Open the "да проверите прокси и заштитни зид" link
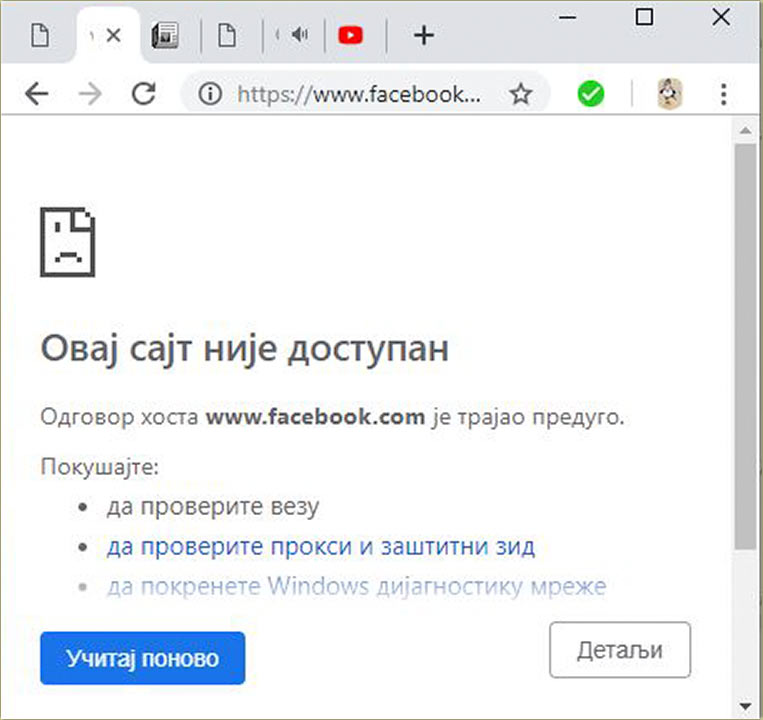This screenshot has height=720, width=763. click(x=320, y=547)
